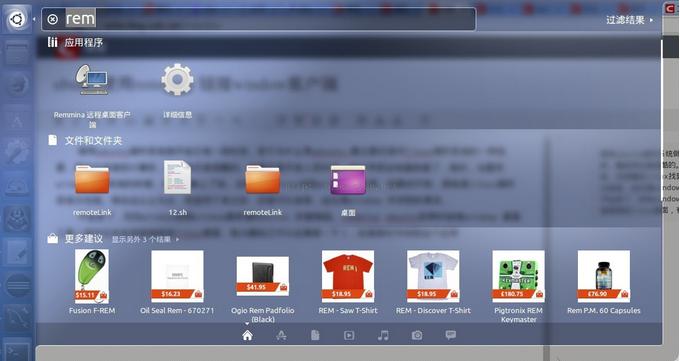Switch to the Social messages lens
The height and width of the screenshot is (361, 680).
tap(451, 335)
